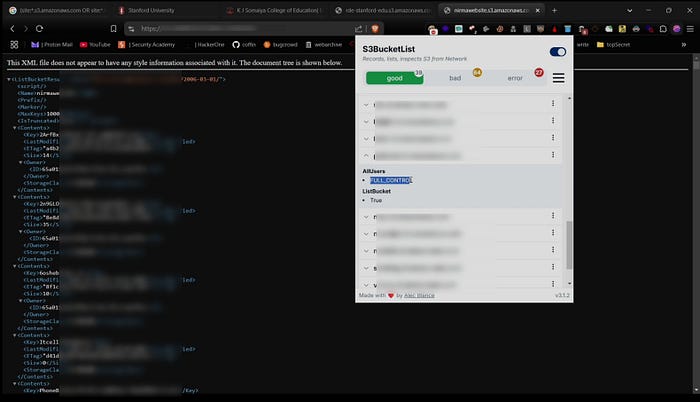Image resolution: width=700 pixels, height=402 pixels.
Task: Click the red droplet extension icon
Action: [x=554, y=29]
